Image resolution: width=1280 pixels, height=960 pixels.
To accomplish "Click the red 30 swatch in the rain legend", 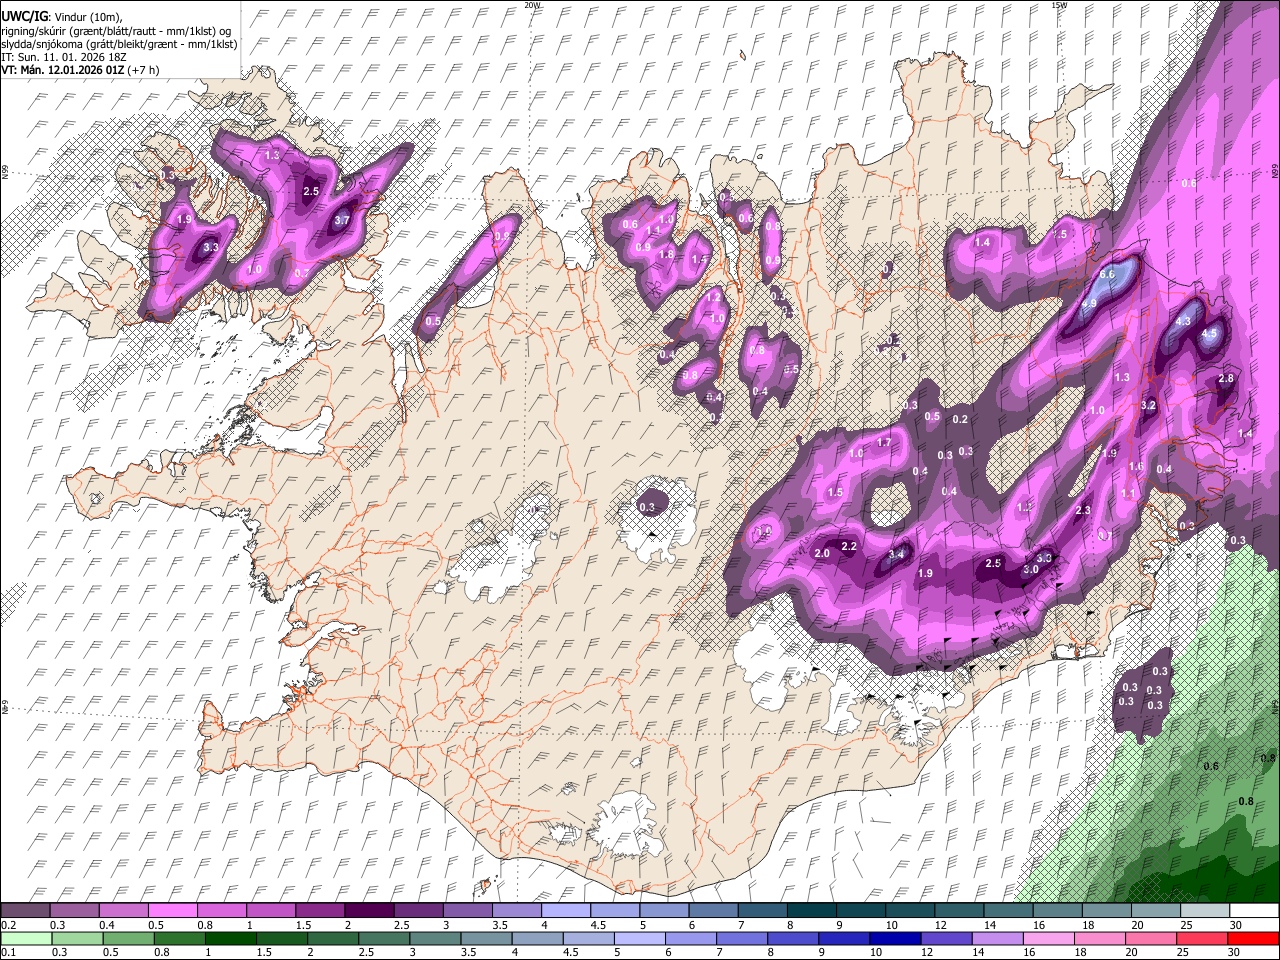I will 1253,938.
